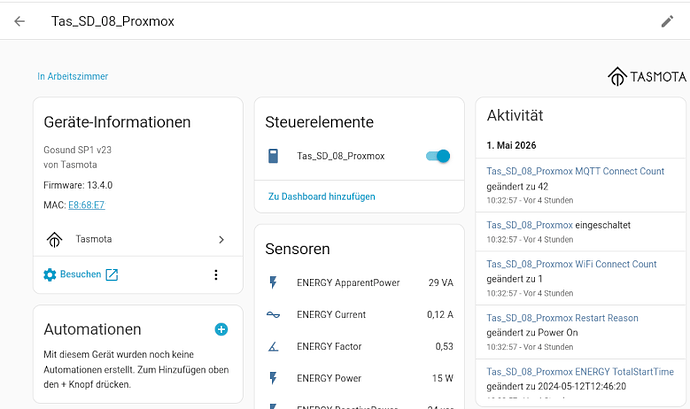
Task: Open the ENERGY ApparentPower sensor row
Action: (x=360, y=283)
